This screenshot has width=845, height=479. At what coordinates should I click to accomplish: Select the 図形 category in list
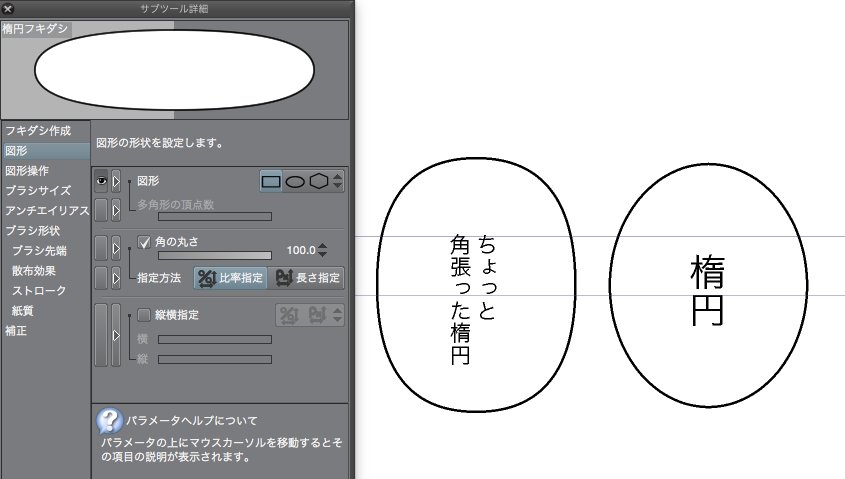[45, 151]
